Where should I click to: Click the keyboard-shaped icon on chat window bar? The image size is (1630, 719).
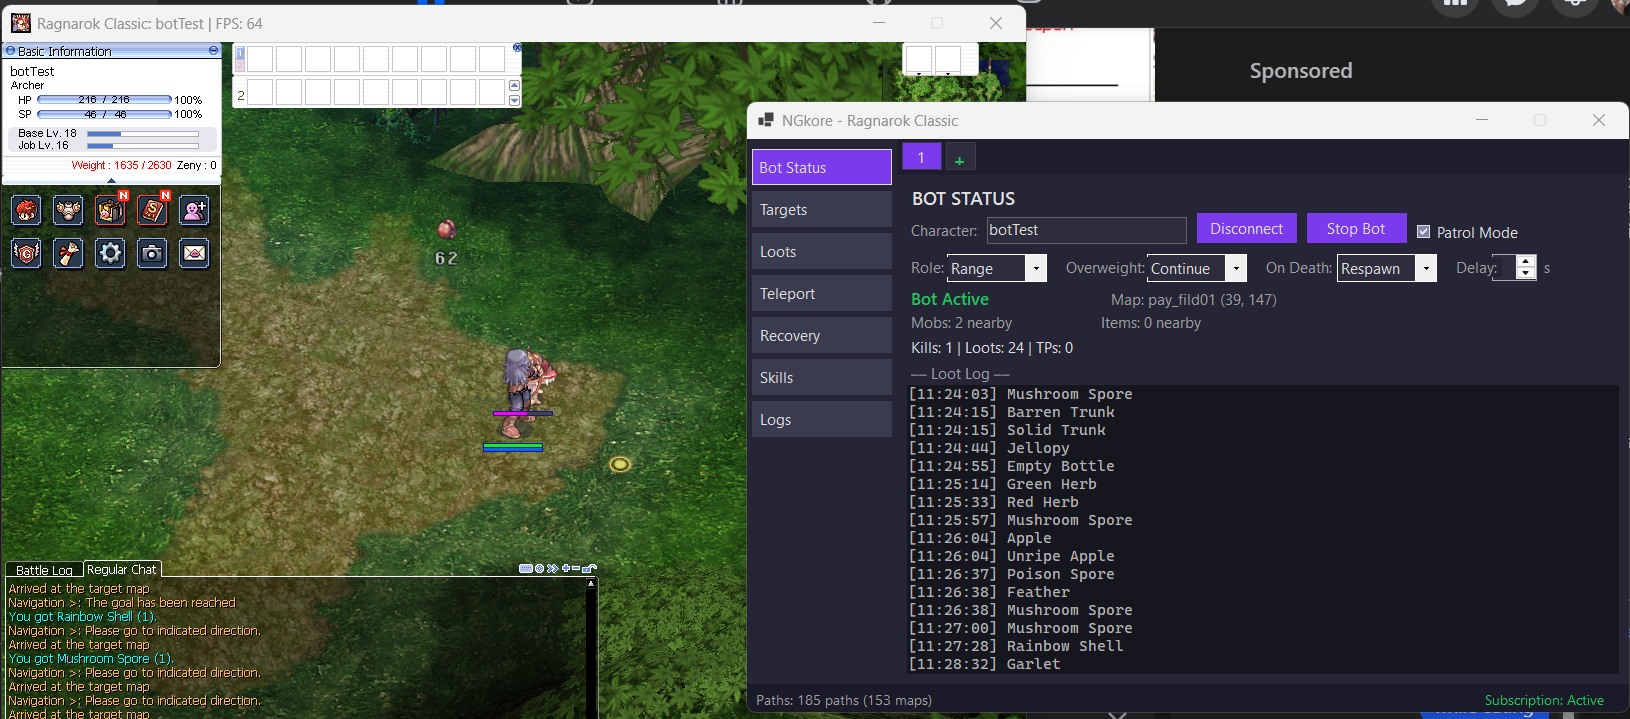point(526,568)
